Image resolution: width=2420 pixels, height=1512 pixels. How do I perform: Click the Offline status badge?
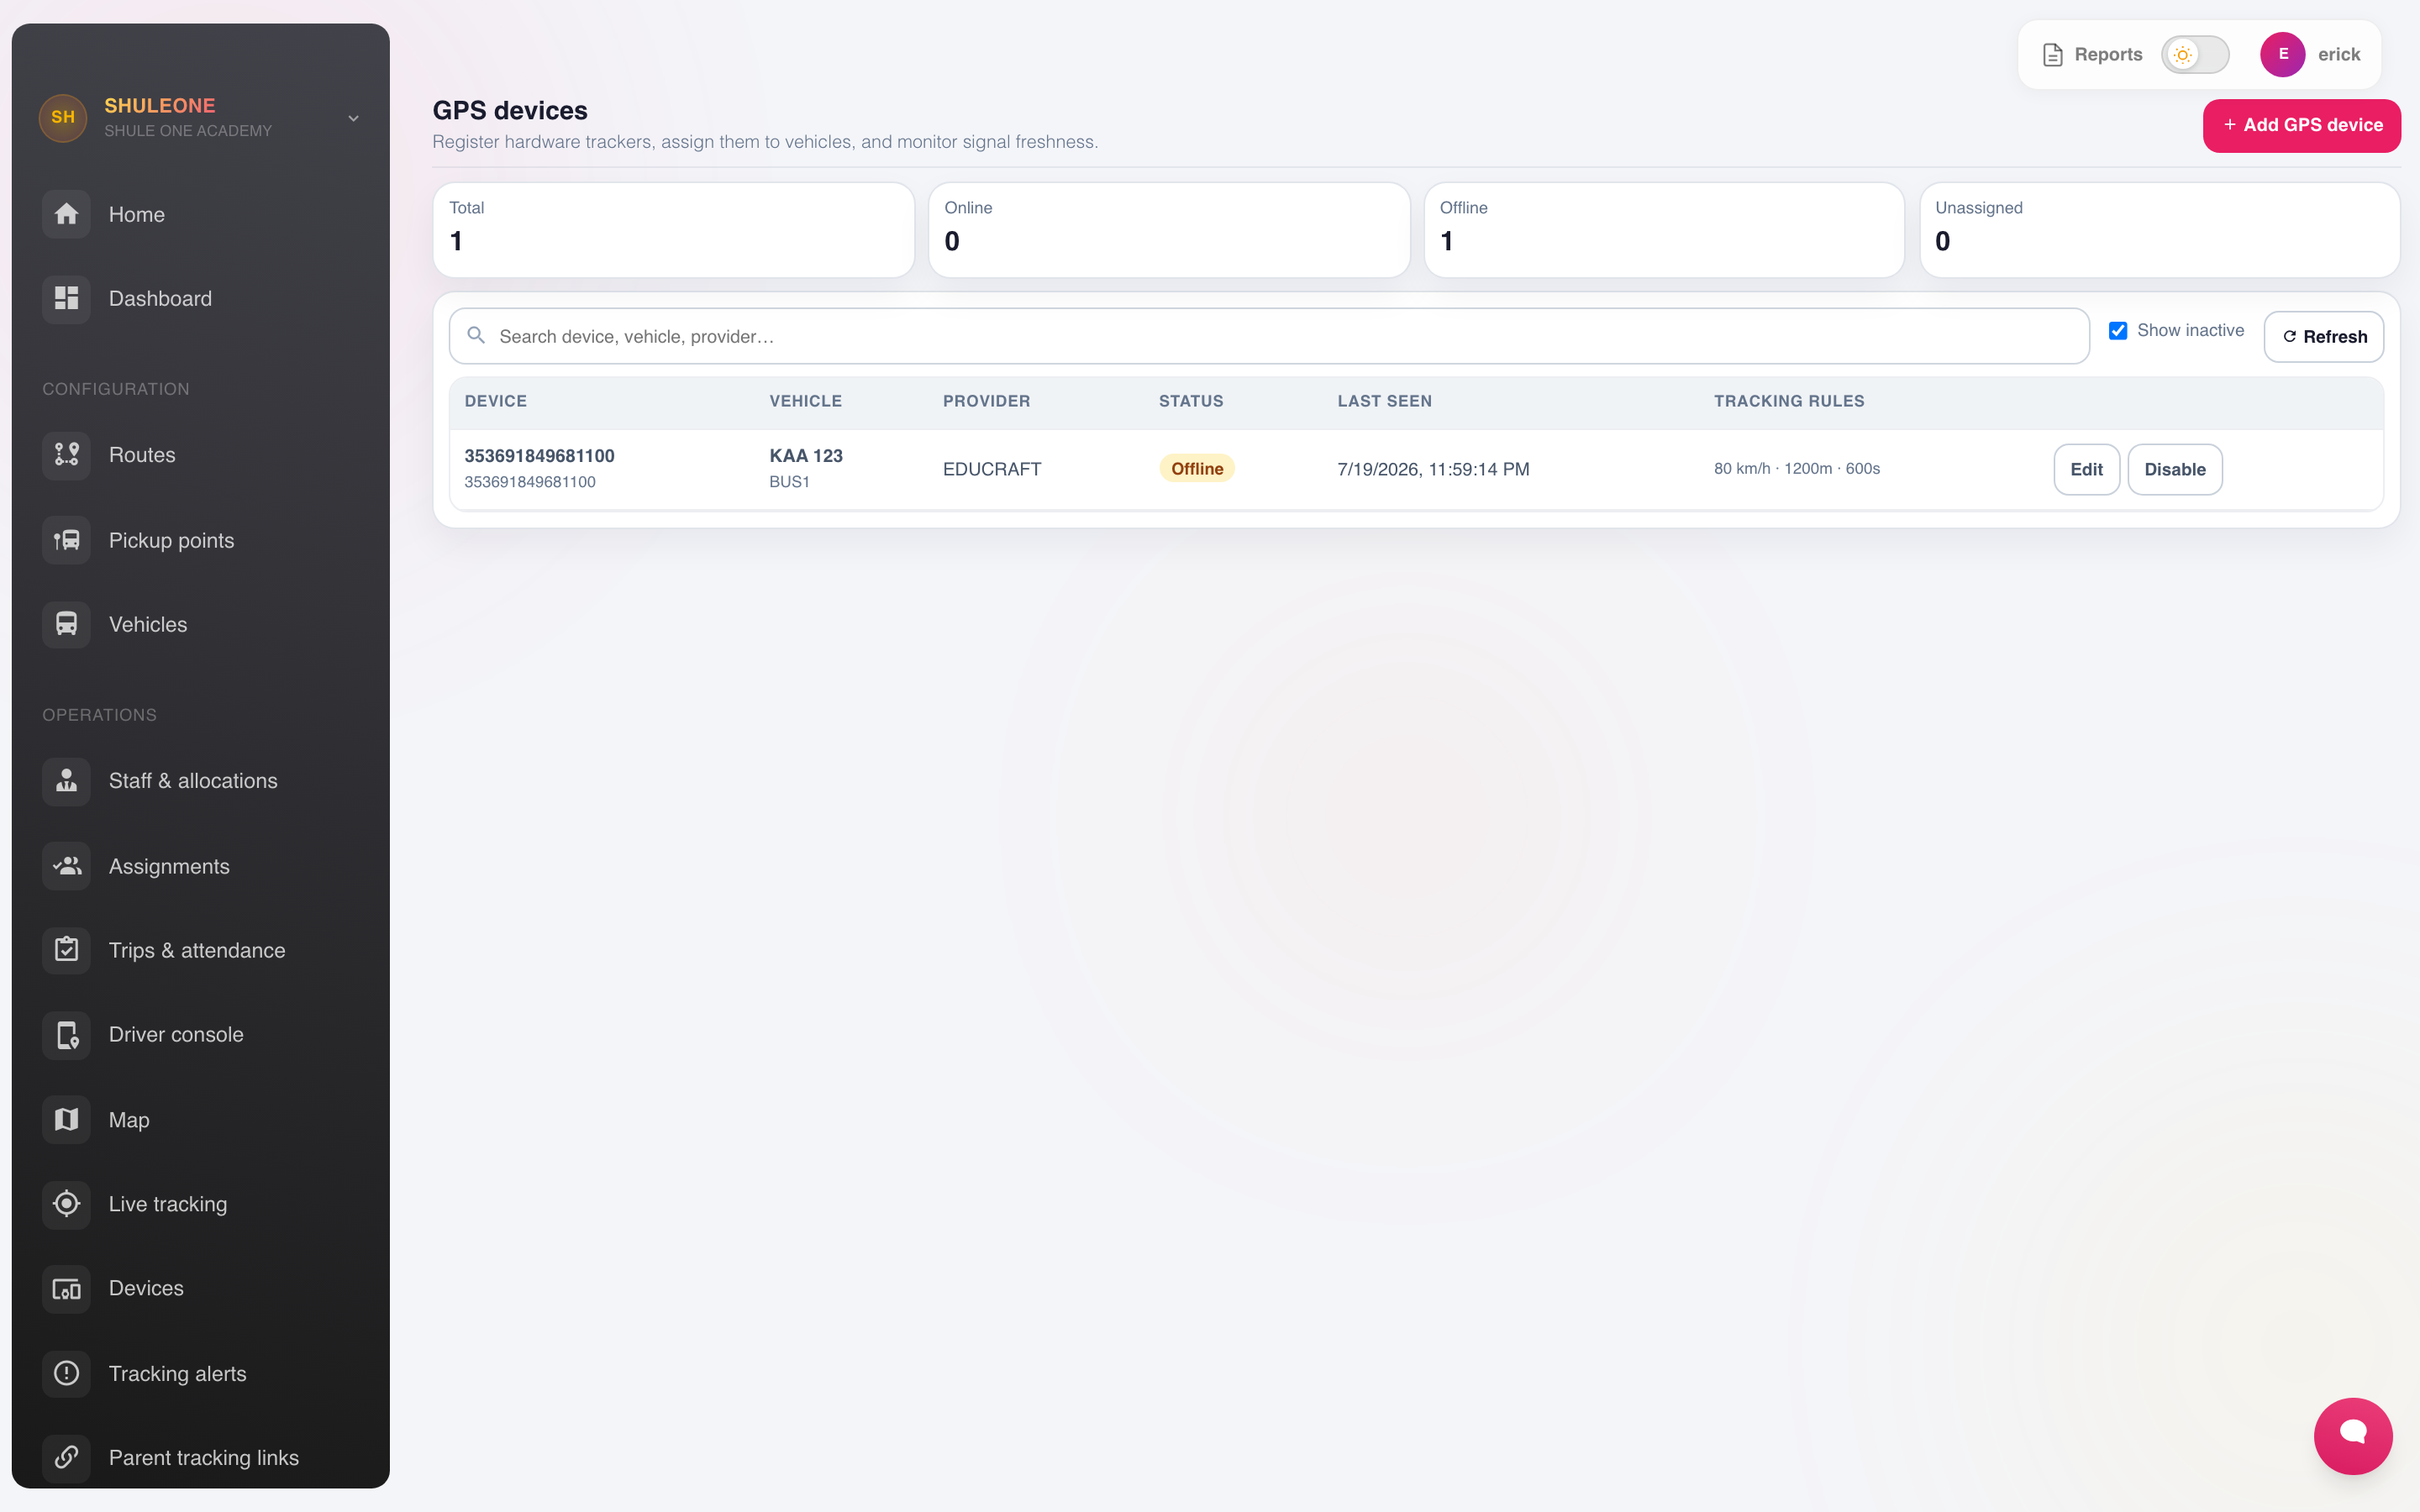tap(1197, 469)
